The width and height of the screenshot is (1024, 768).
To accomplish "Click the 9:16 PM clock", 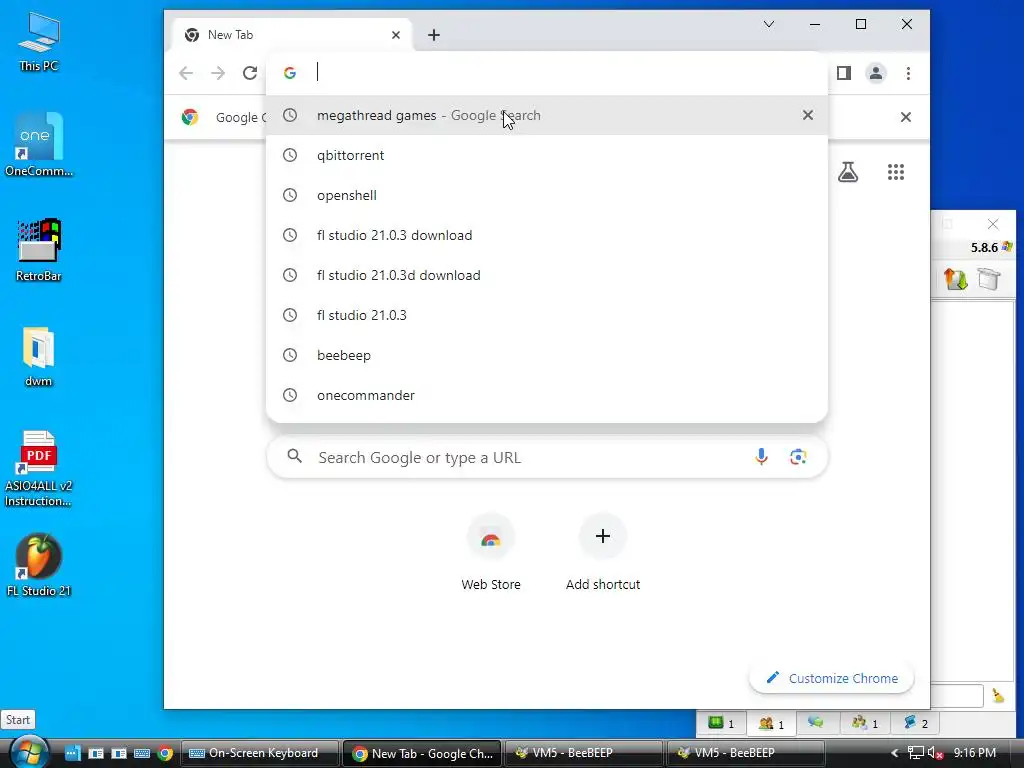I will pyautogui.click(x=974, y=753).
